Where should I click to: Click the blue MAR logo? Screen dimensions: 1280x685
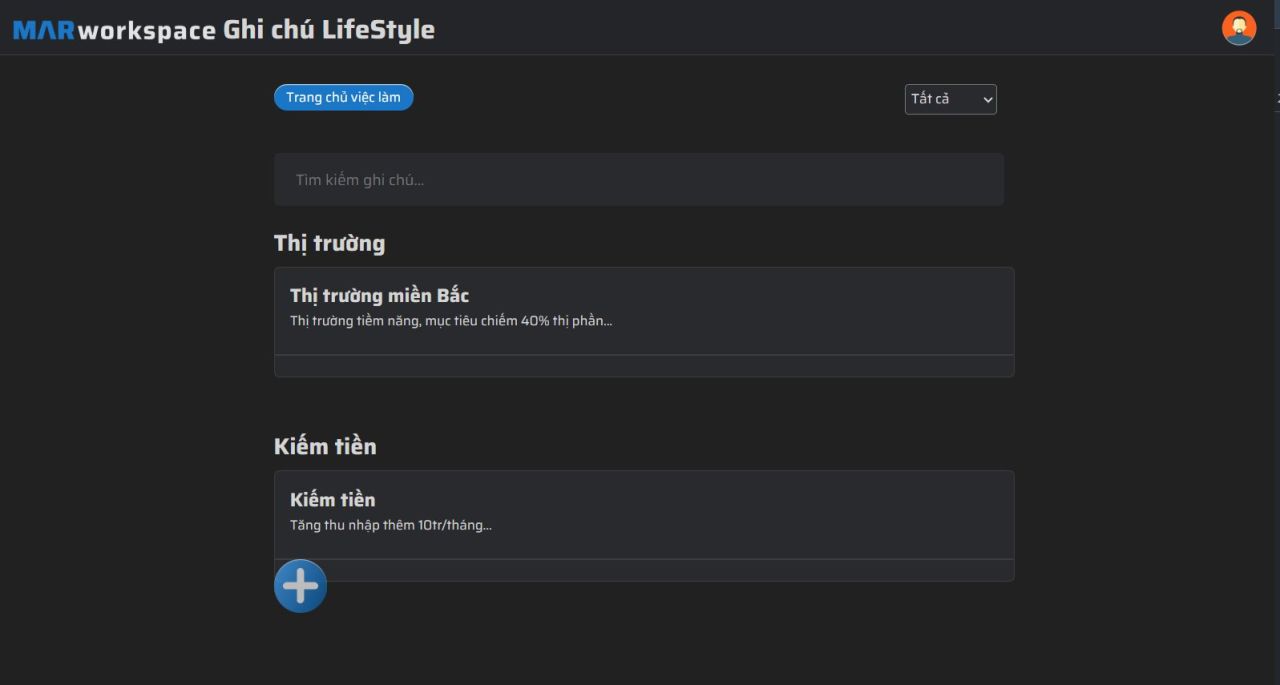click(44, 30)
